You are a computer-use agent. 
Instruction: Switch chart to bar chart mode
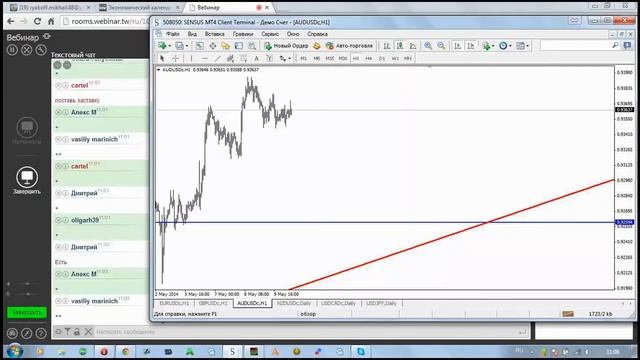(x=387, y=46)
